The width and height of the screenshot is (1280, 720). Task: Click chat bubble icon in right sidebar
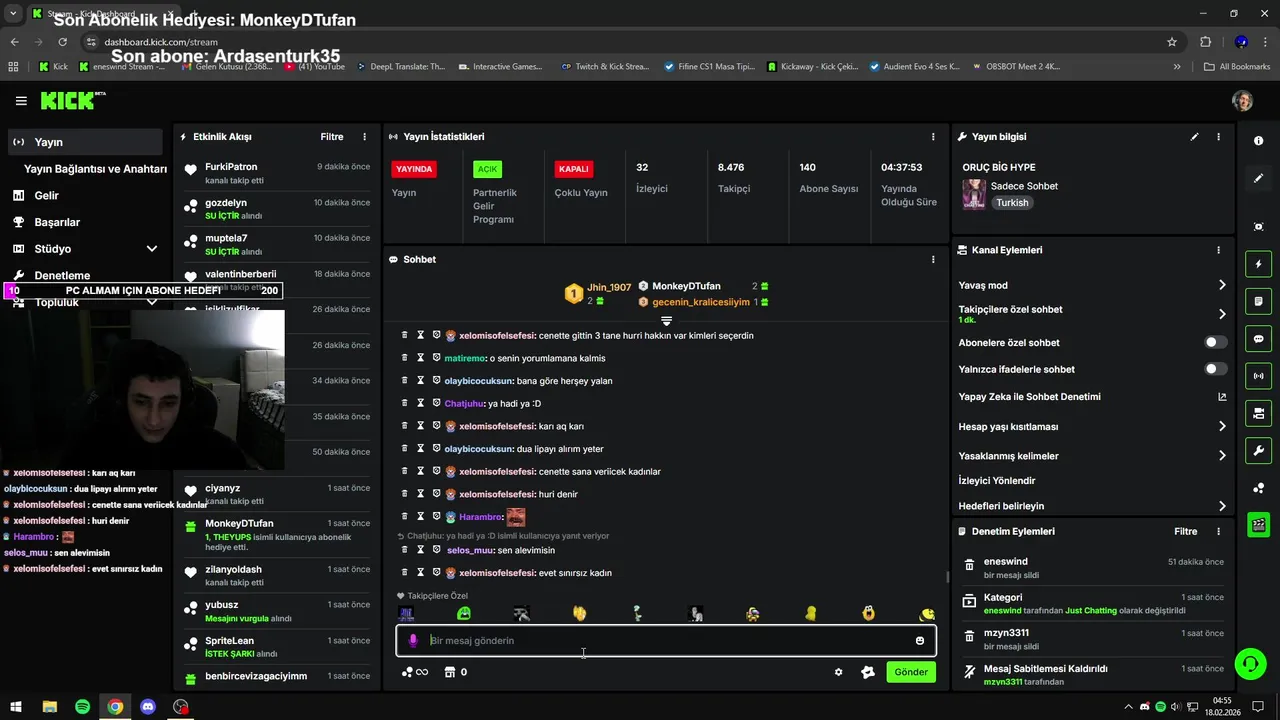coord(1258,339)
